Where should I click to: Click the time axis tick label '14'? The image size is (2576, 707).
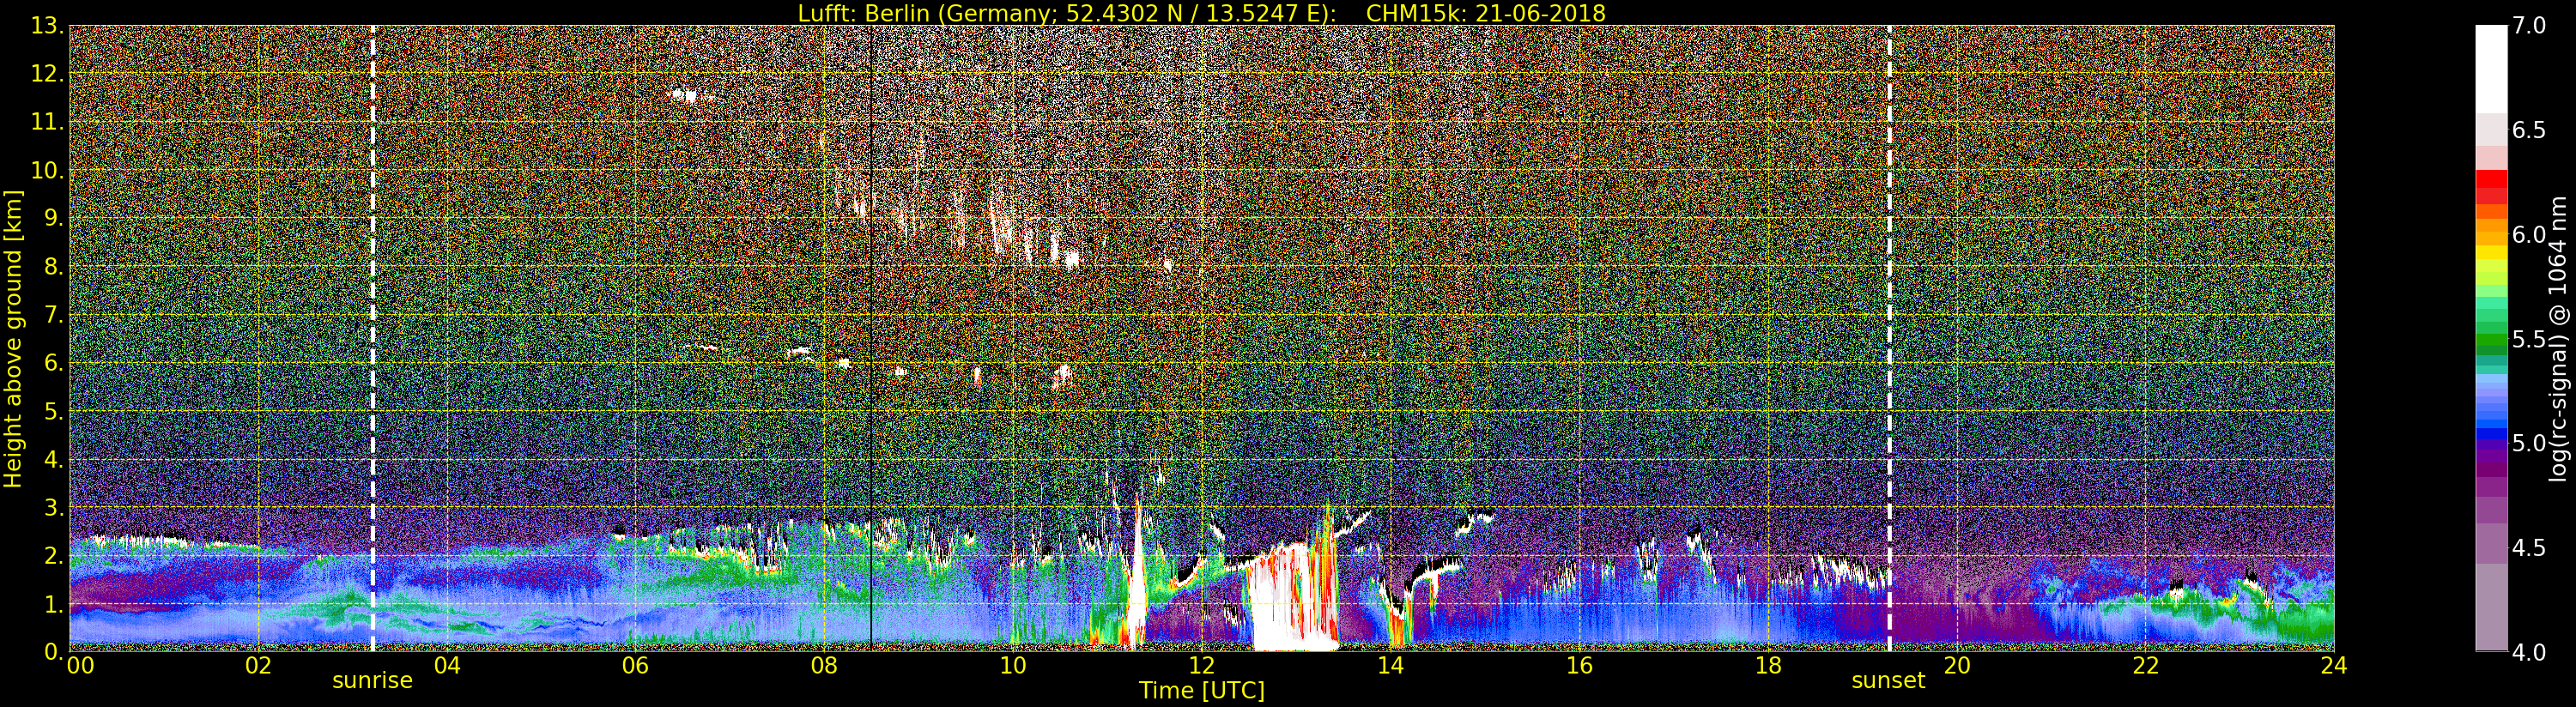[x=1390, y=665]
